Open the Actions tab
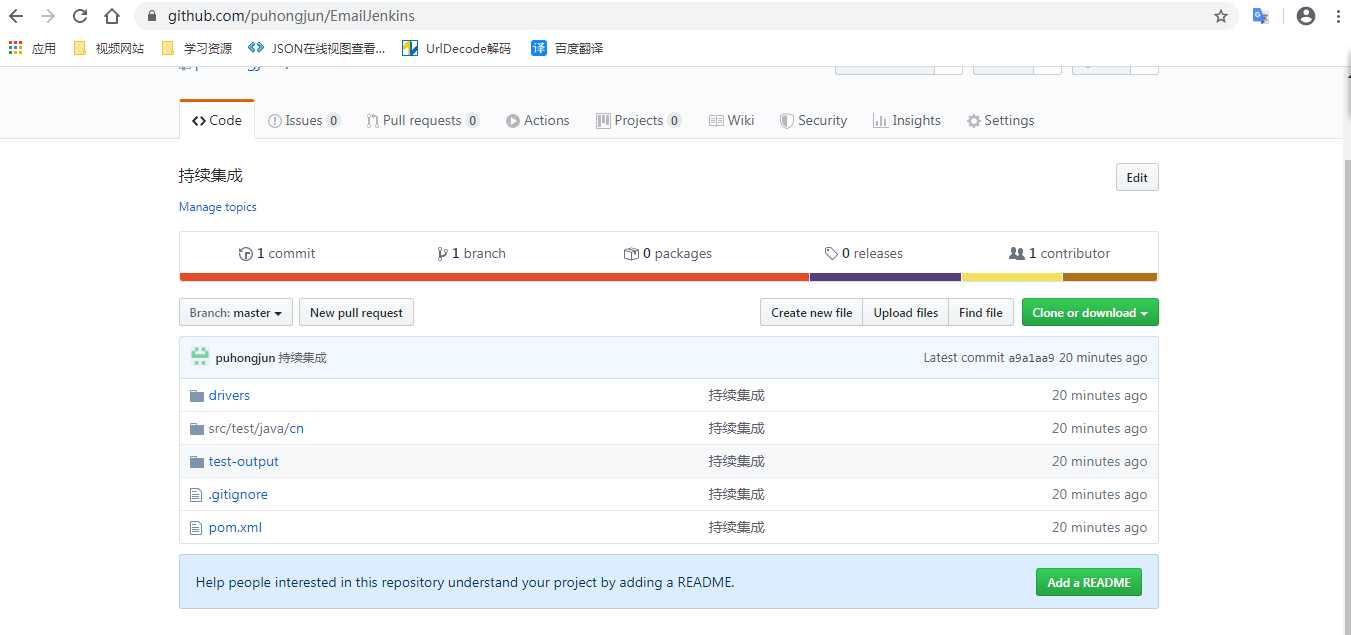This screenshot has height=635, width=1351. pos(538,120)
